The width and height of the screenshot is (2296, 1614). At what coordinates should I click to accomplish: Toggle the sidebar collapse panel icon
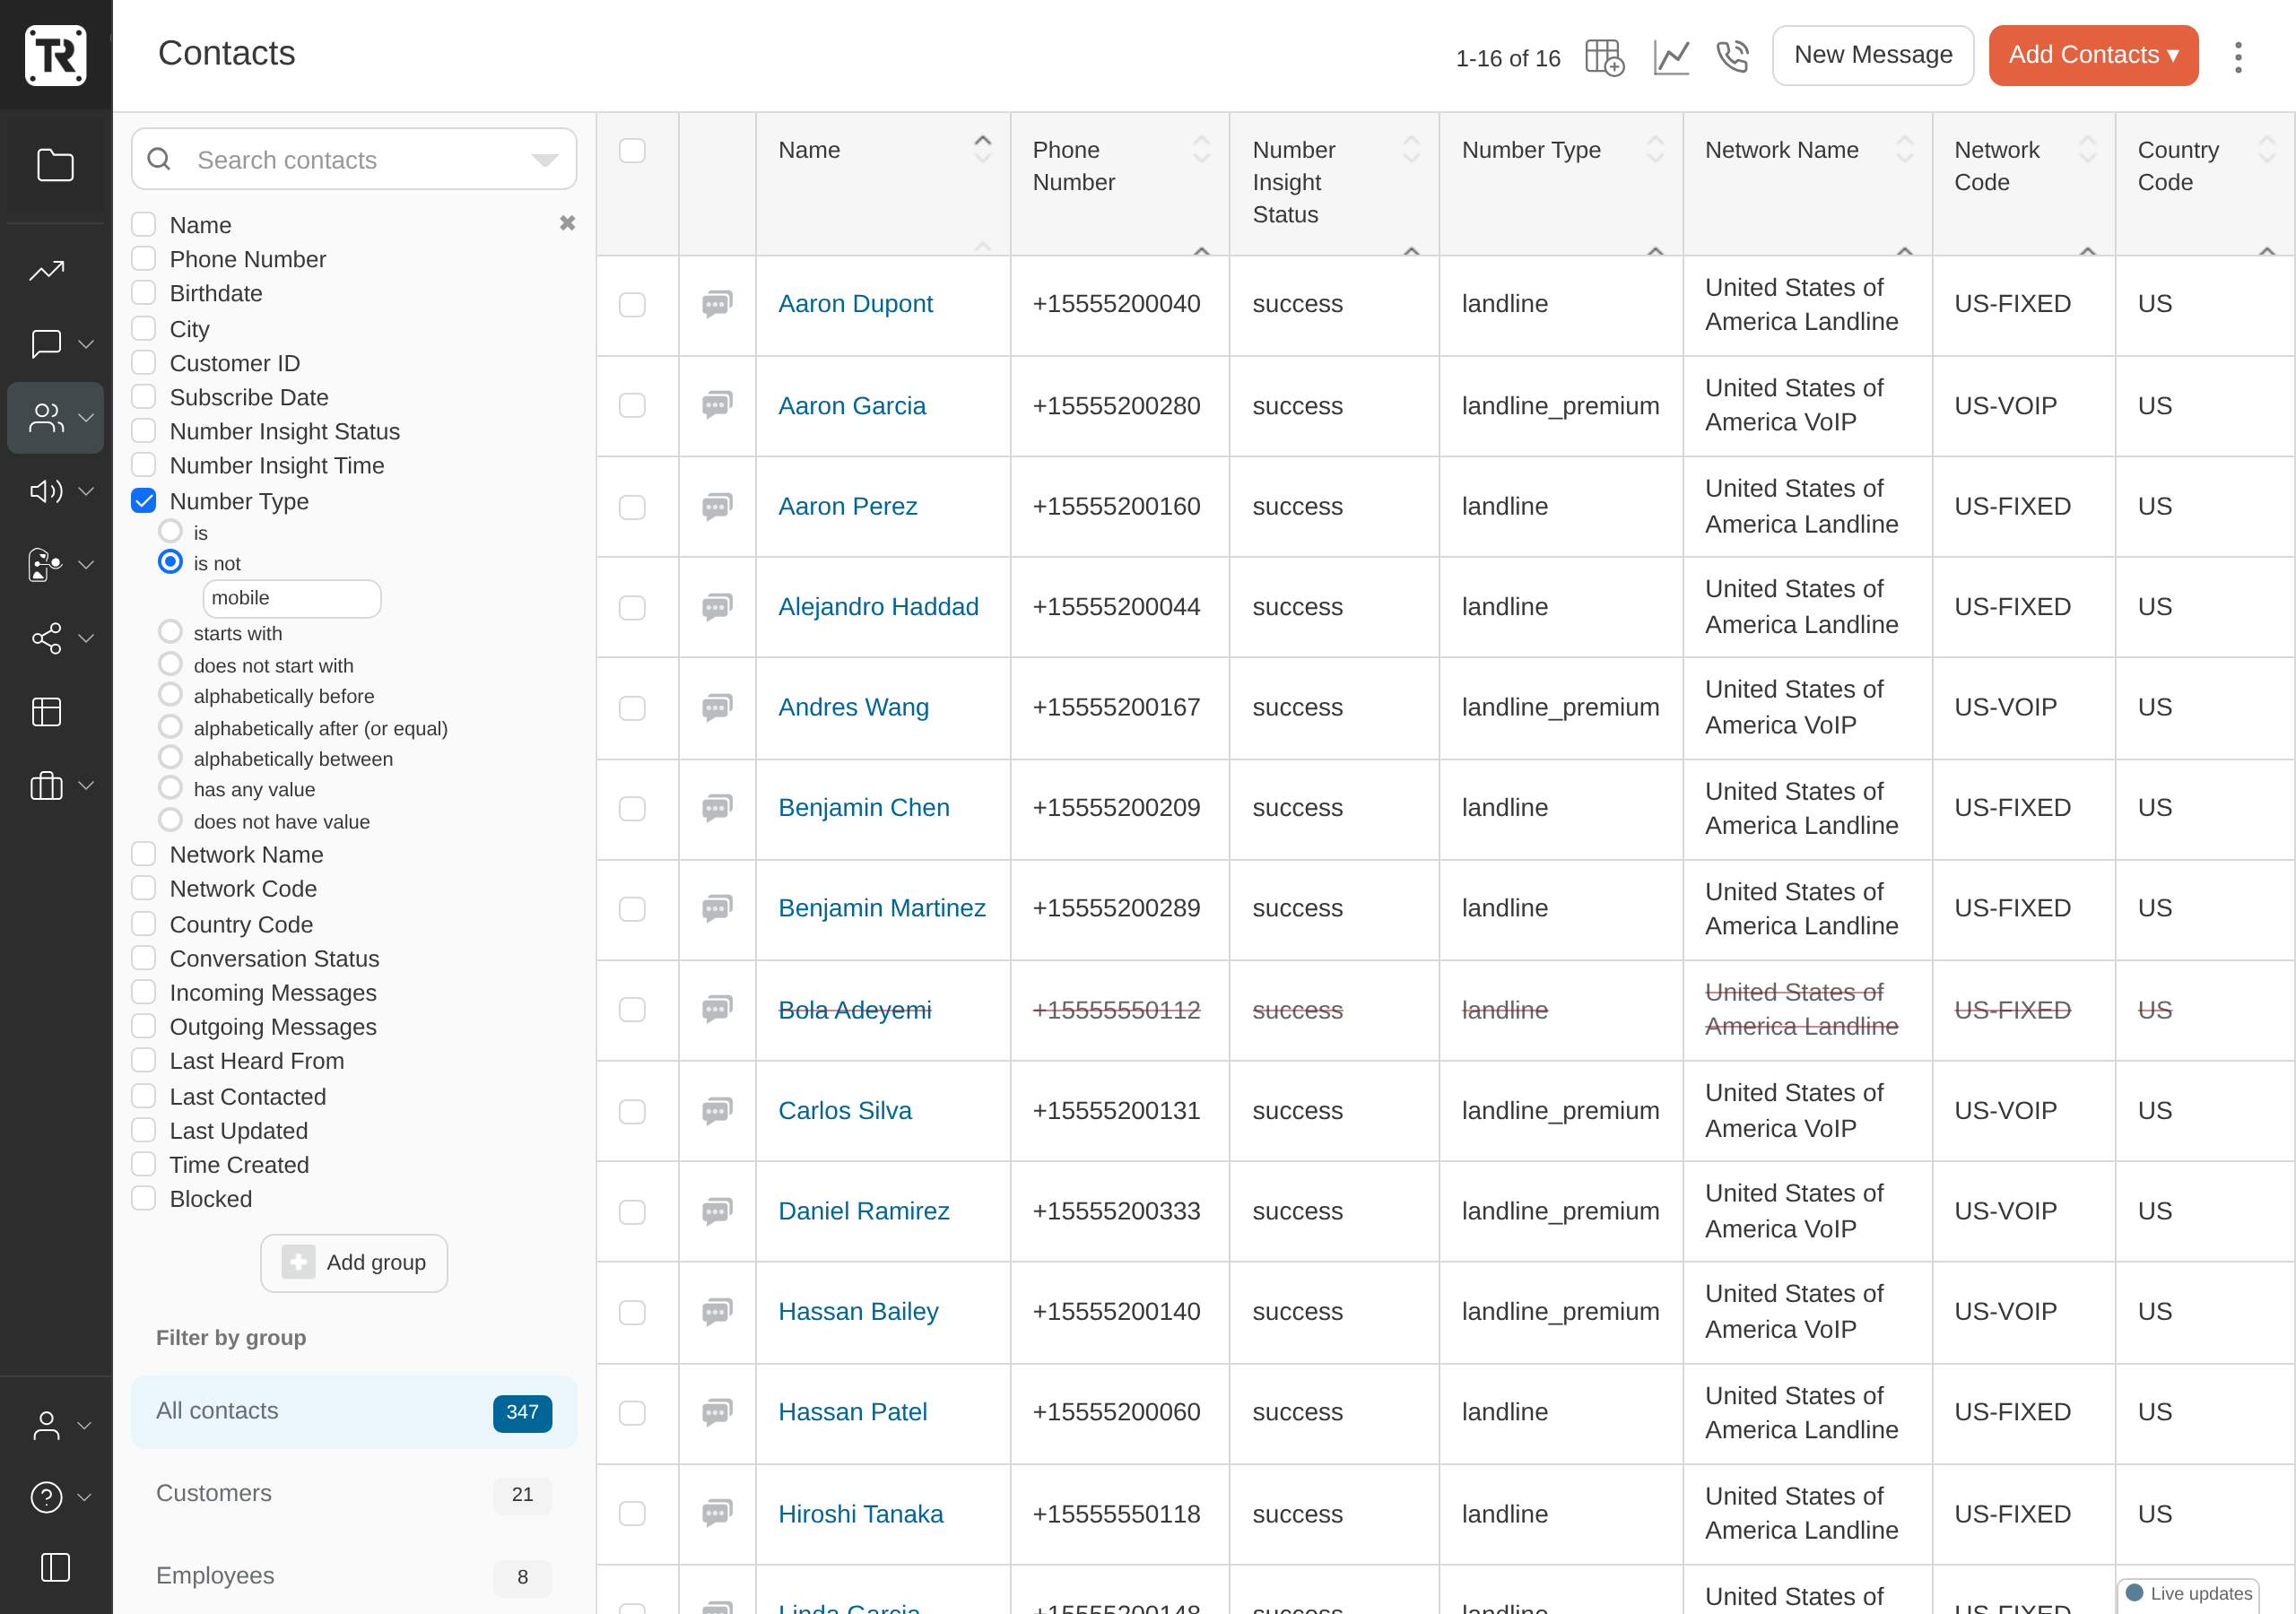tap(55, 1567)
